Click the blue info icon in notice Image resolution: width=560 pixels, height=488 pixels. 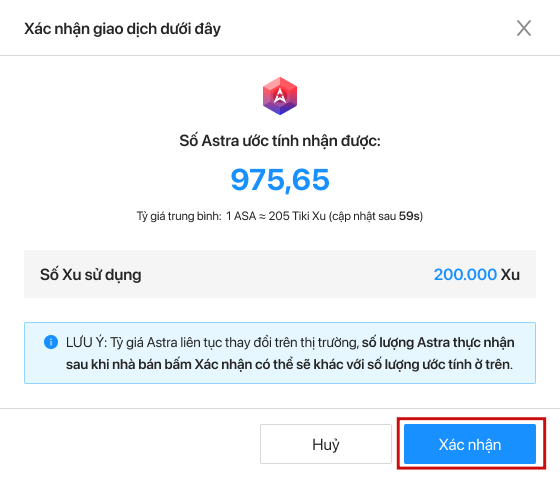[51, 342]
